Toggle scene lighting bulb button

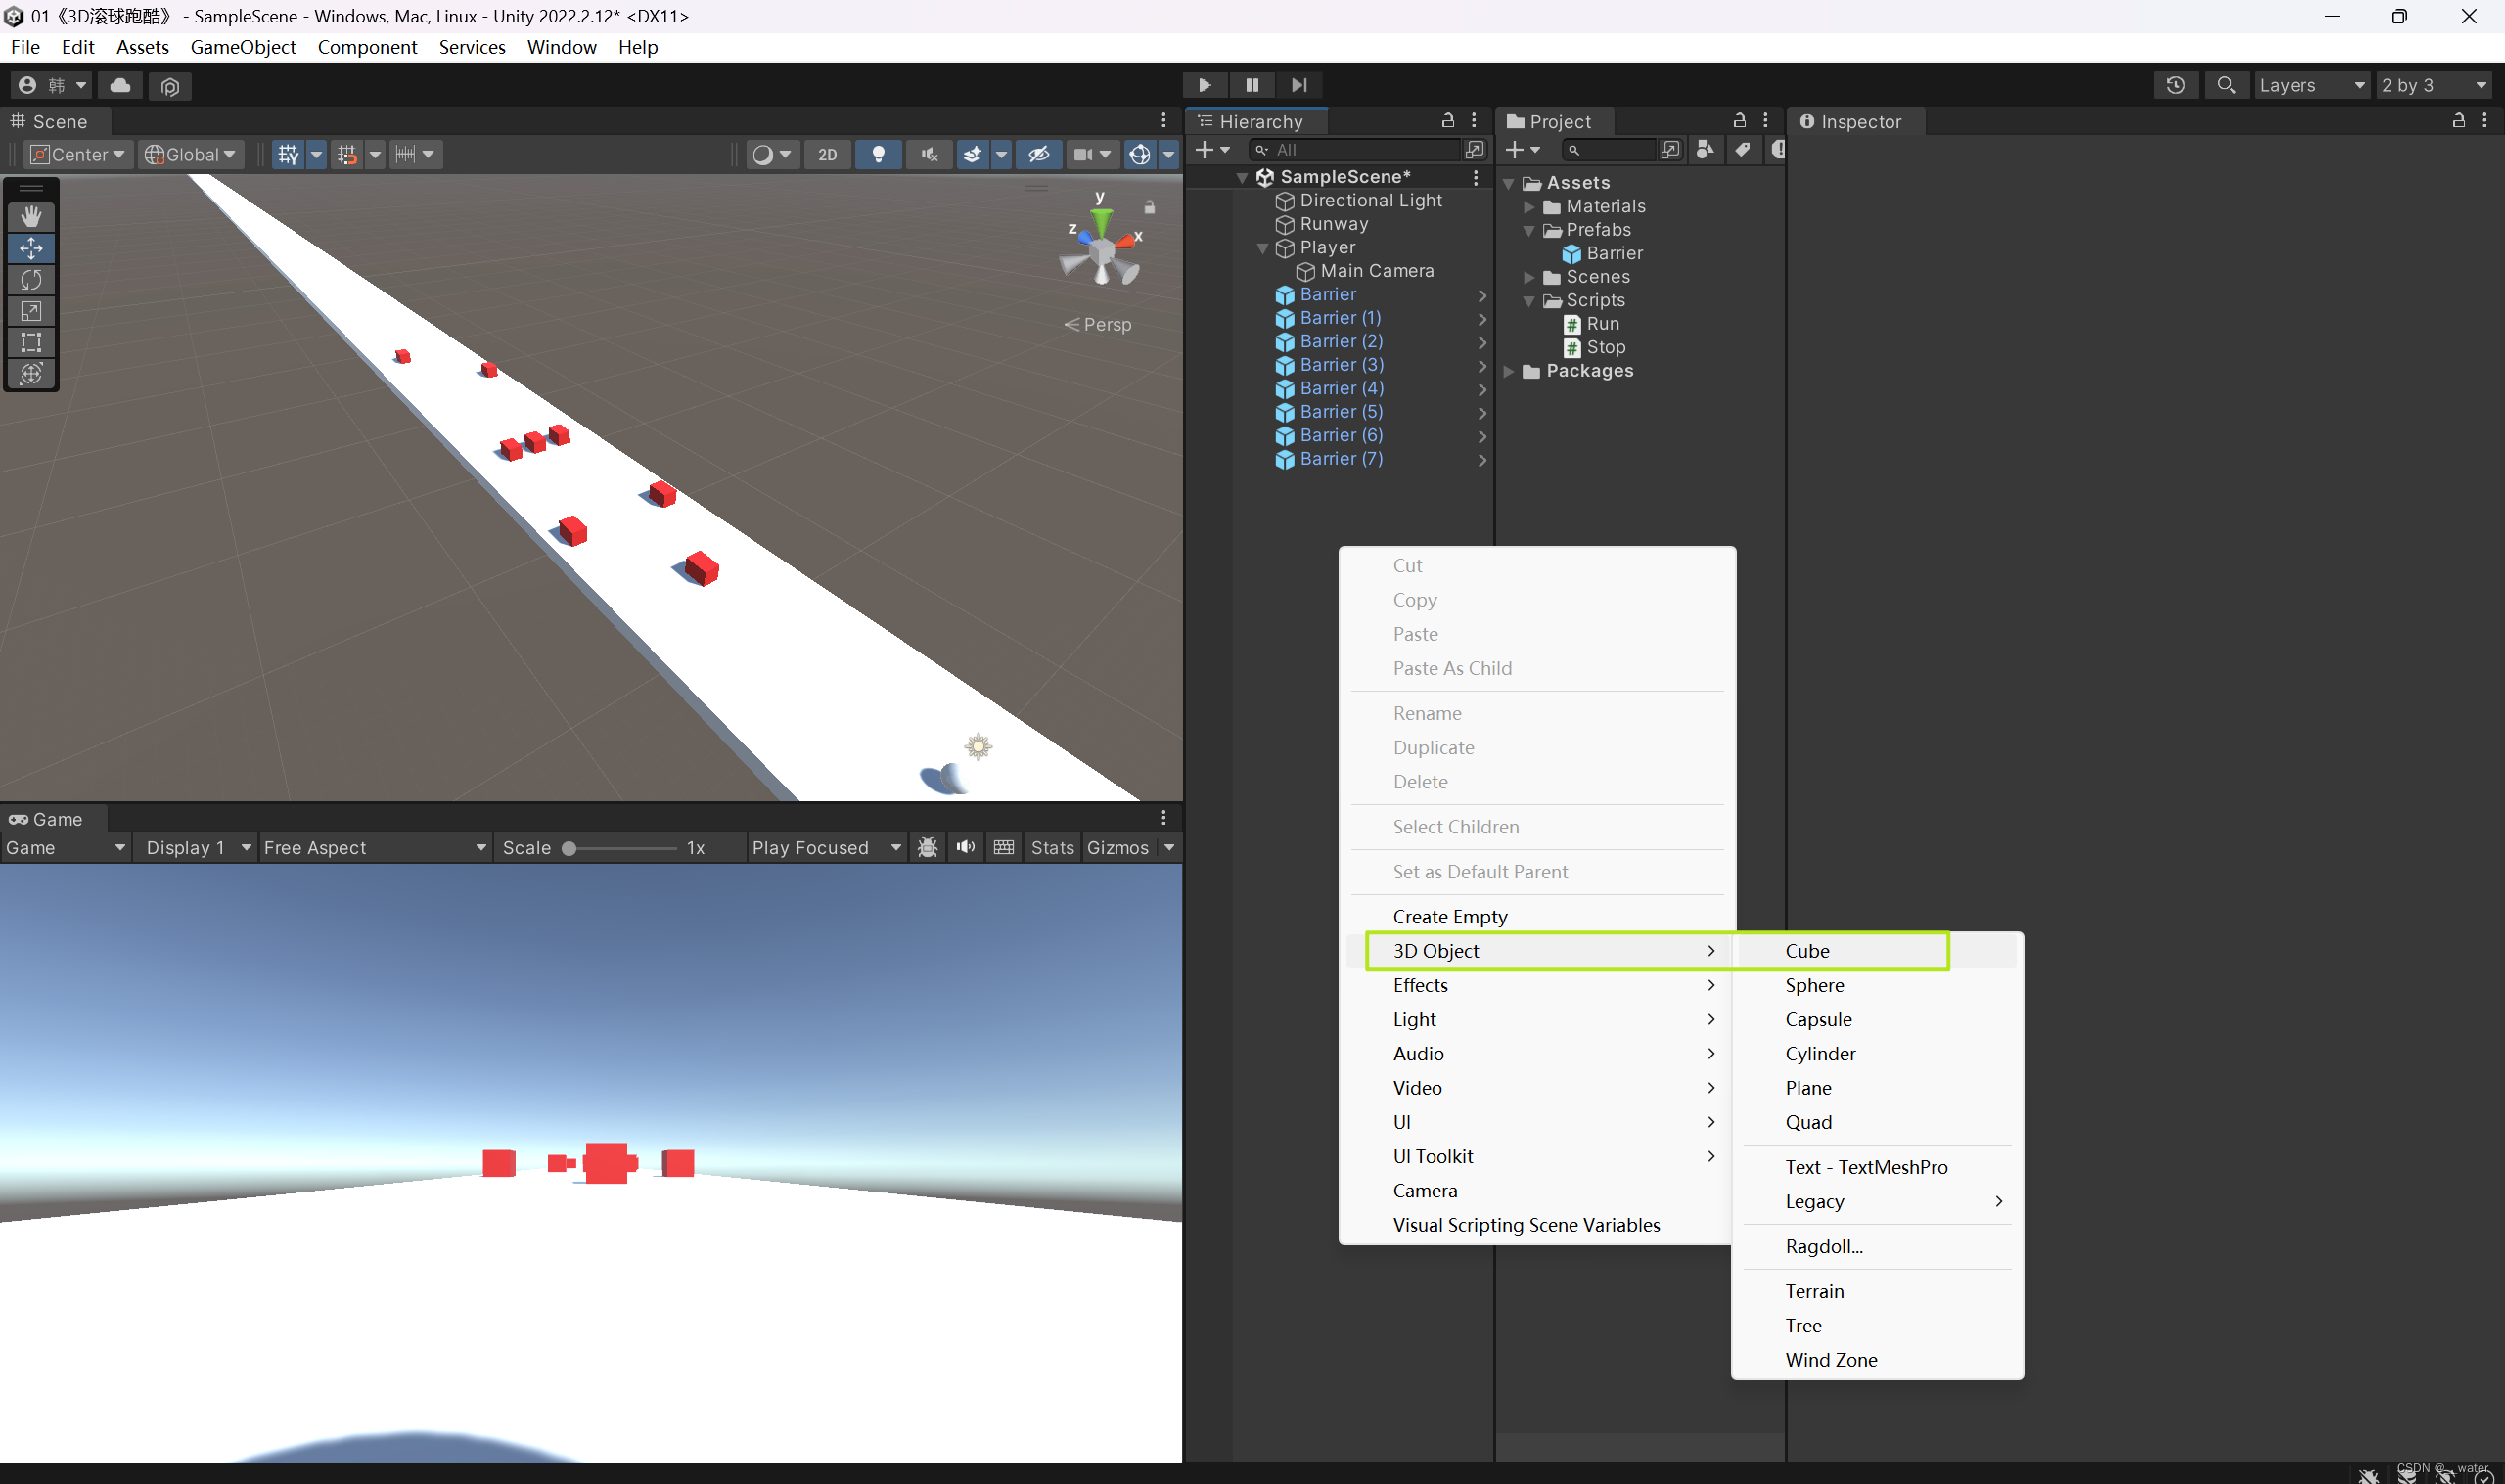pyautogui.click(x=878, y=154)
